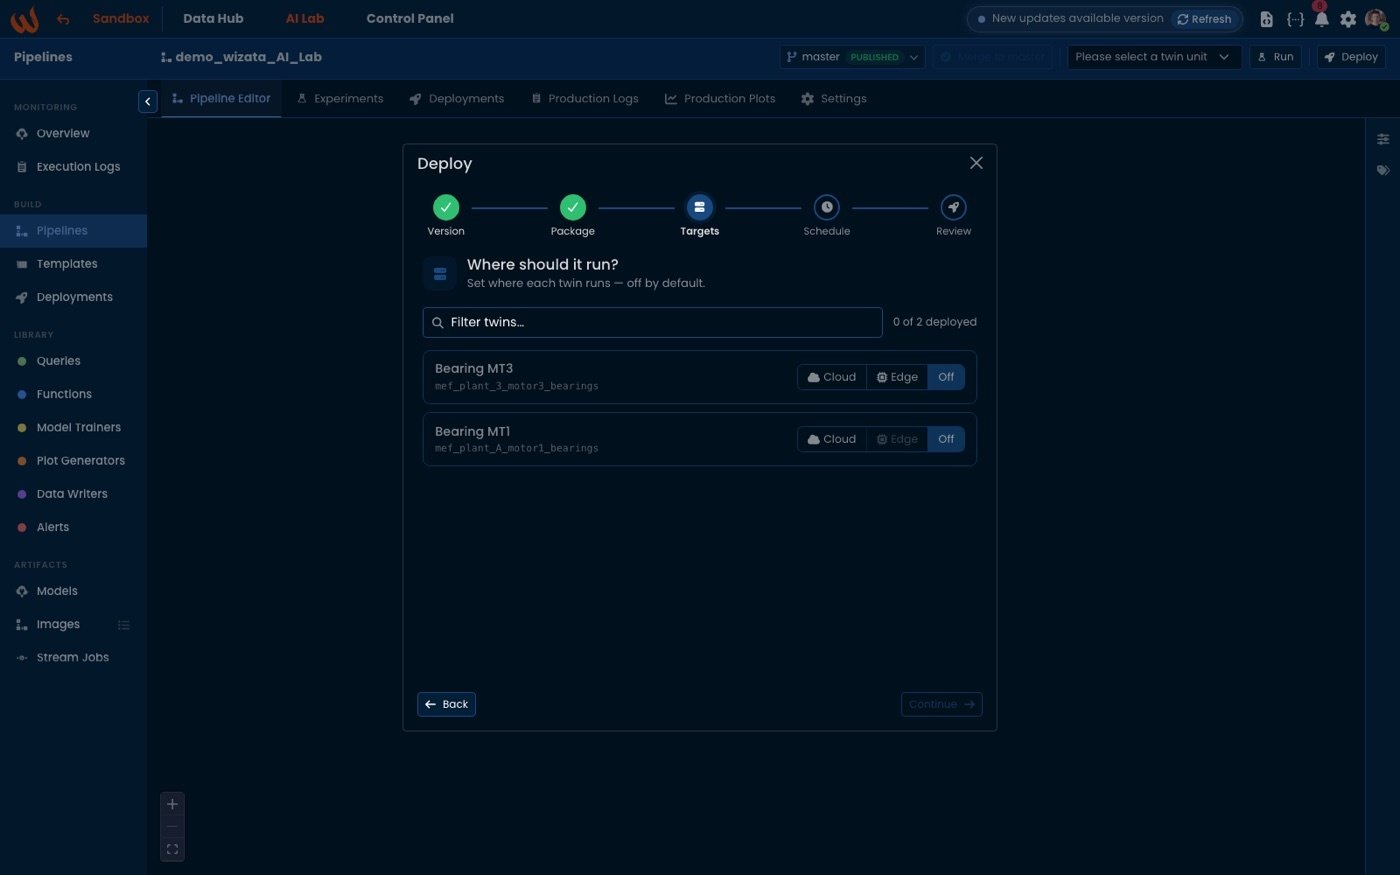Click the Review step rocket icon
Image resolution: width=1400 pixels, height=875 pixels.
[x=954, y=207]
